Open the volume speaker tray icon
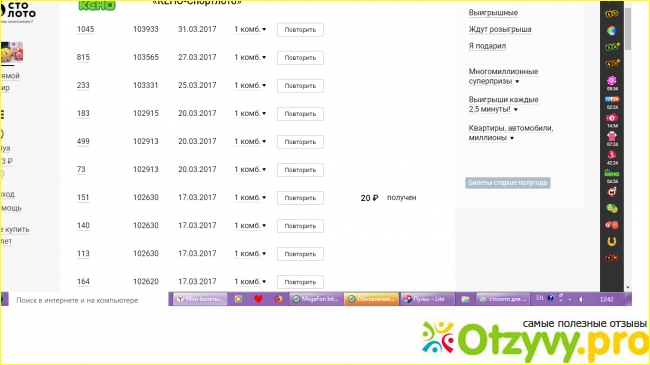650x365 pixels. click(x=581, y=299)
